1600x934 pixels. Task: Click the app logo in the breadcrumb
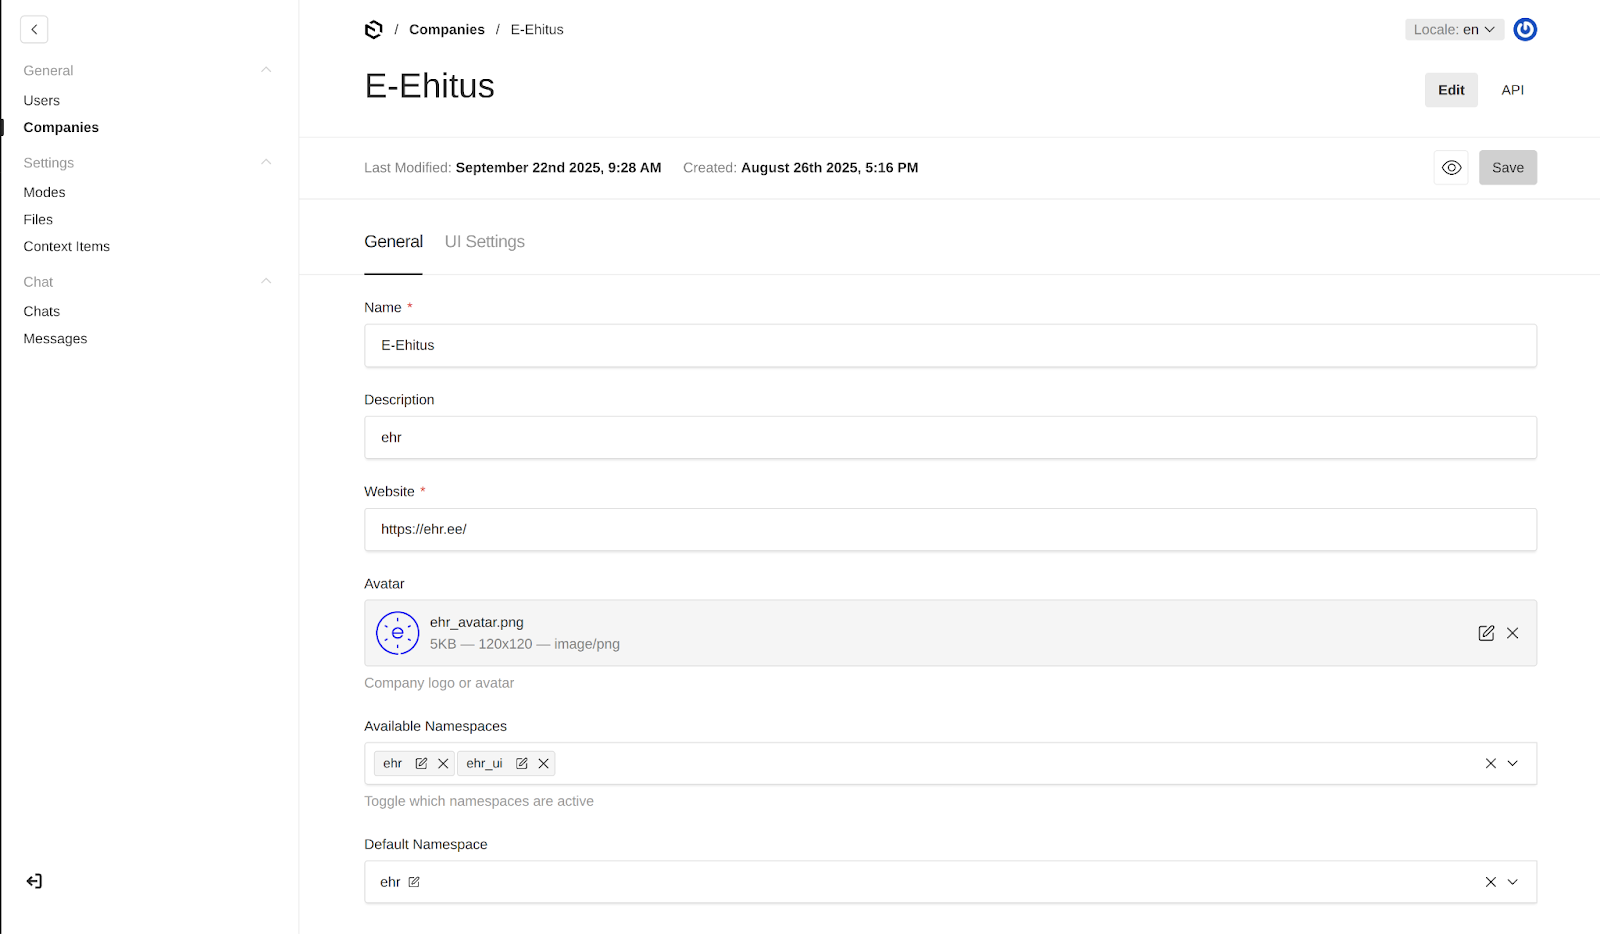coord(373,29)
